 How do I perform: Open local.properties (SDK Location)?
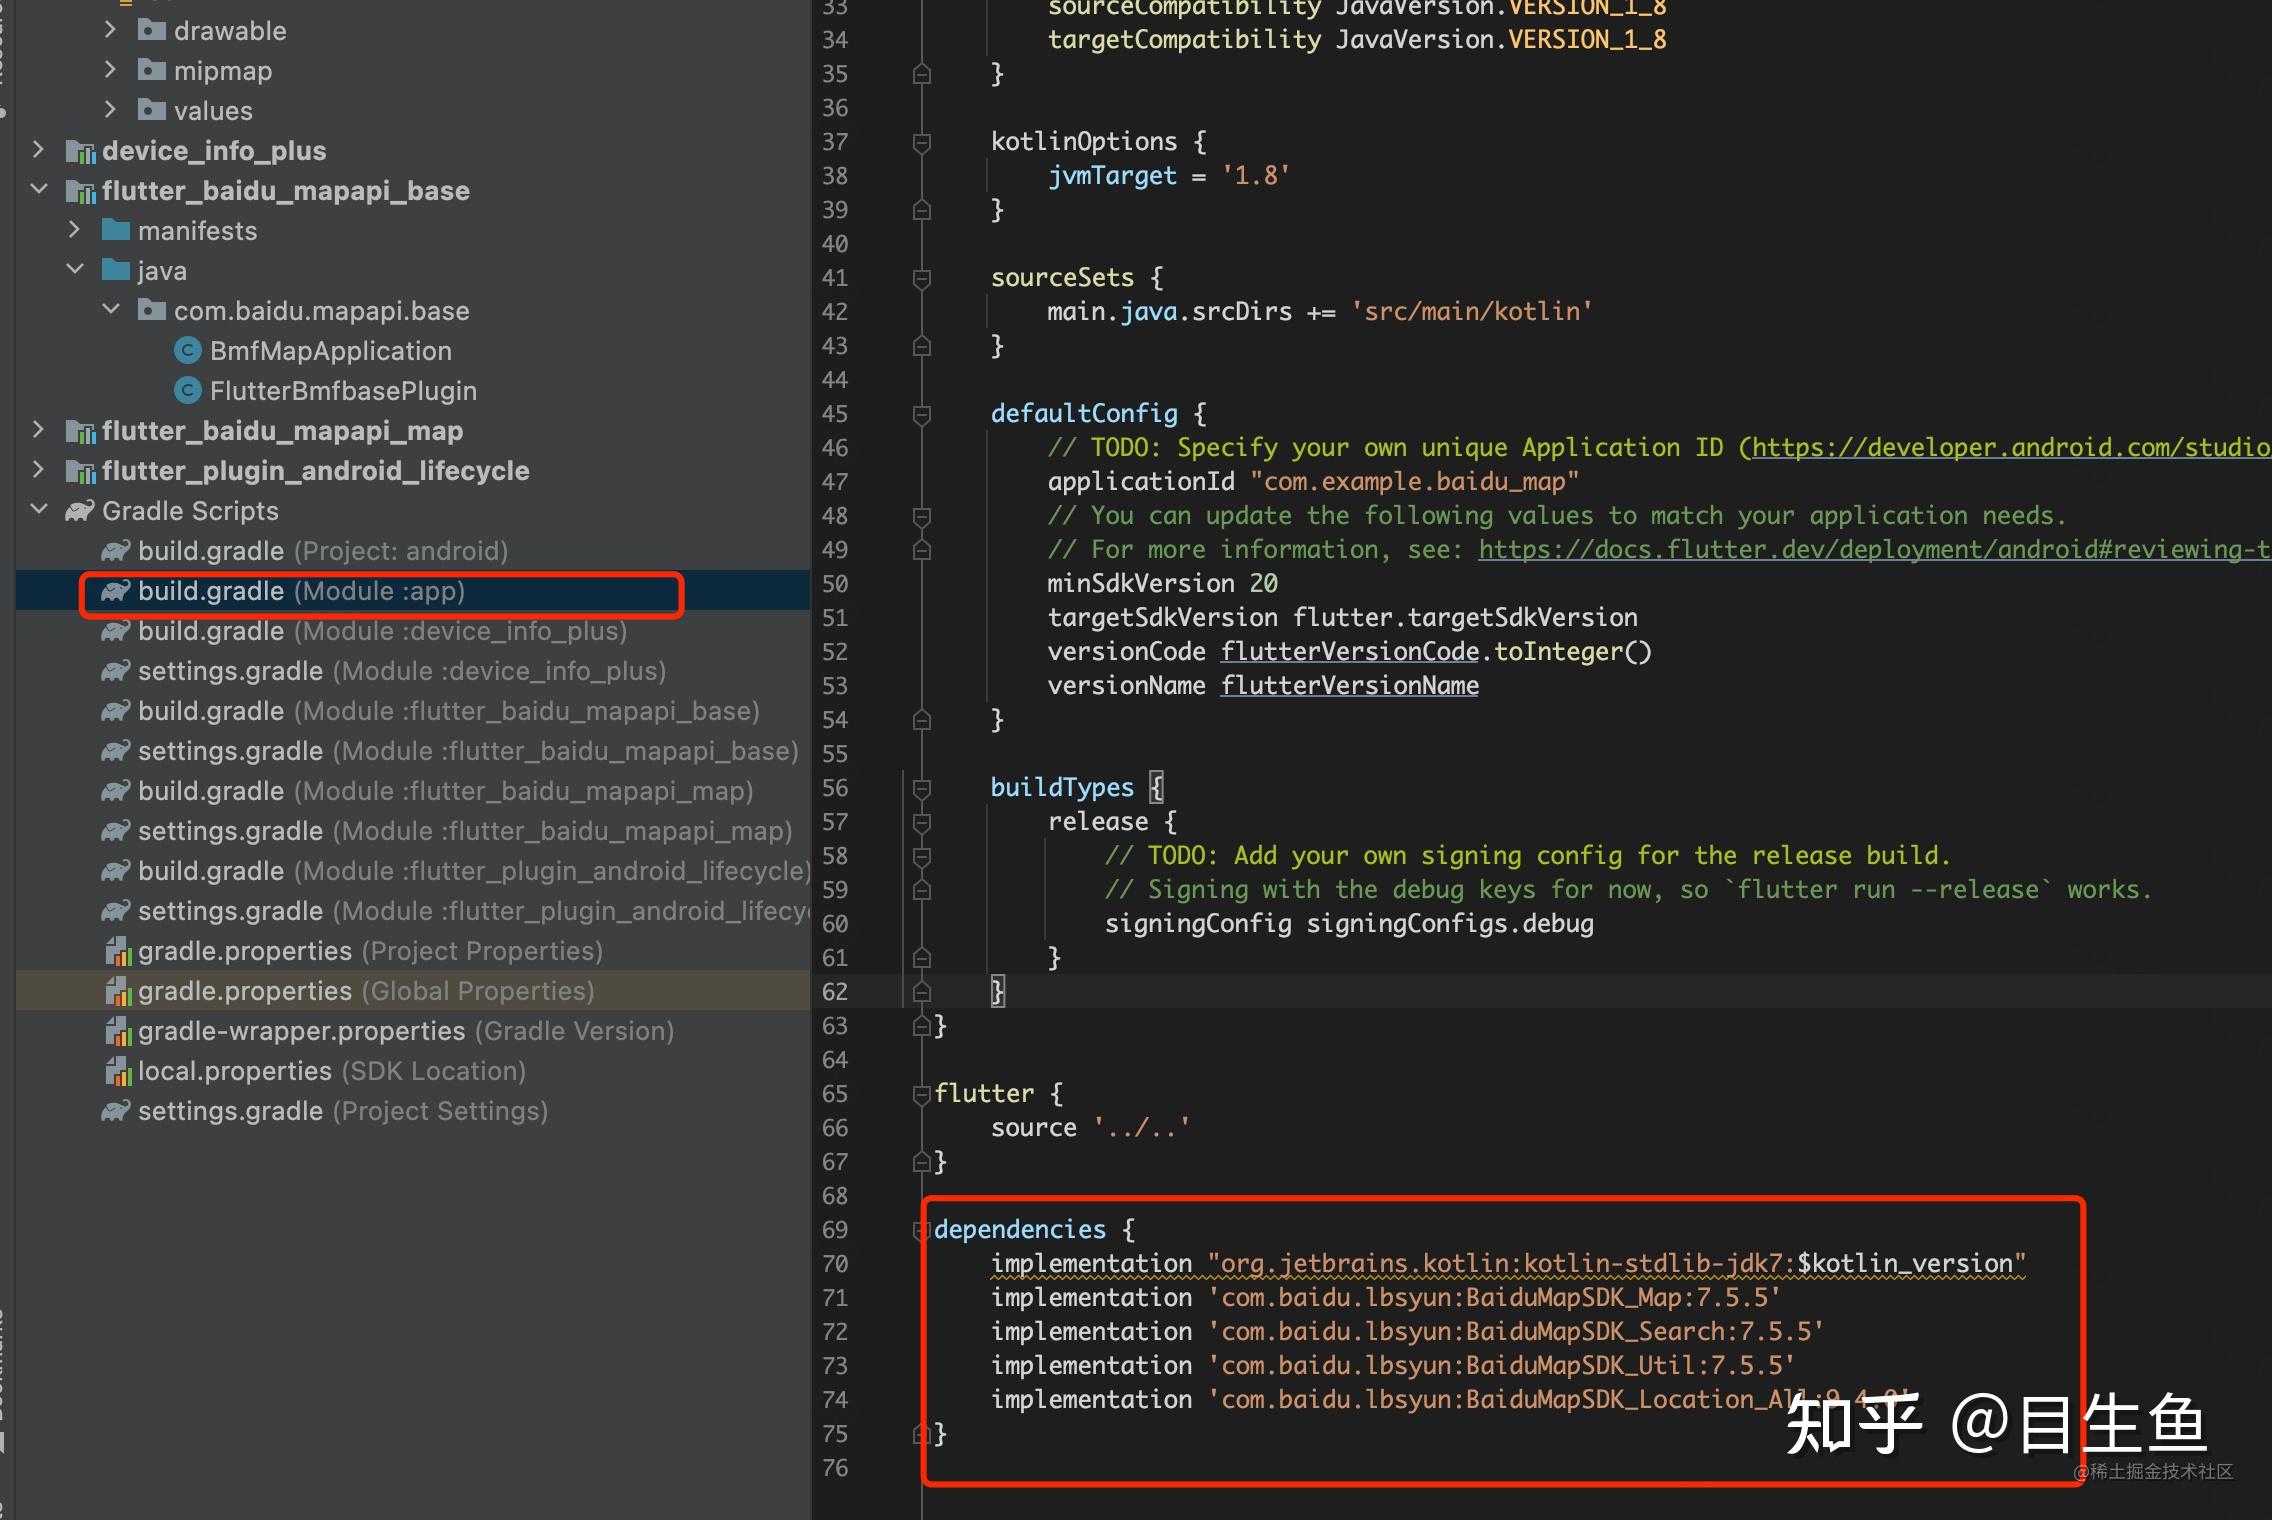pos(332,1071)
